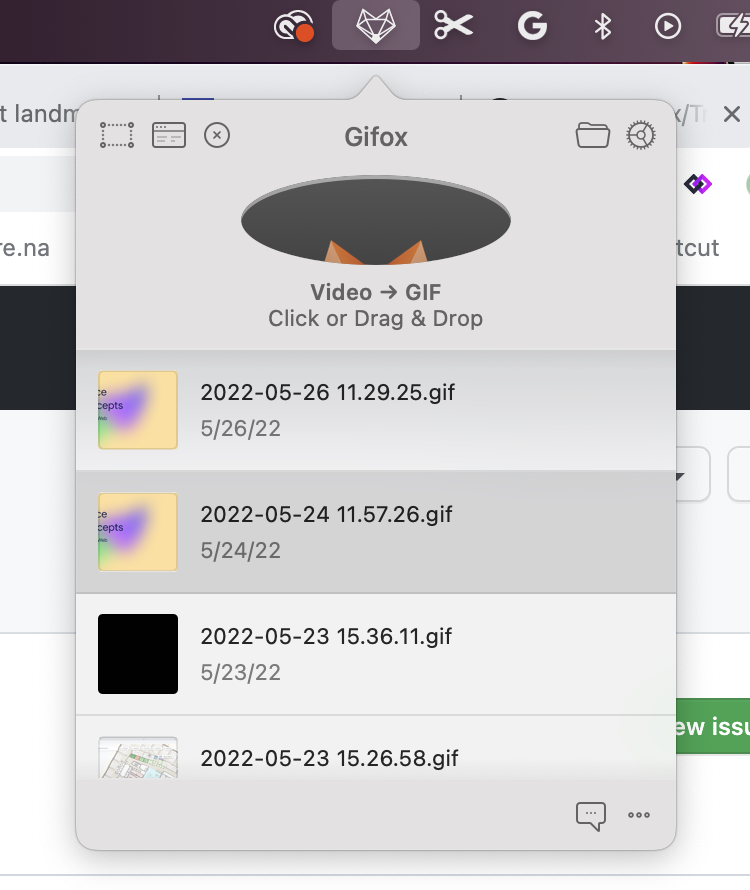Click the circled X cancel icon
This screenshot has height=890, width=750.
click(217, 136)
